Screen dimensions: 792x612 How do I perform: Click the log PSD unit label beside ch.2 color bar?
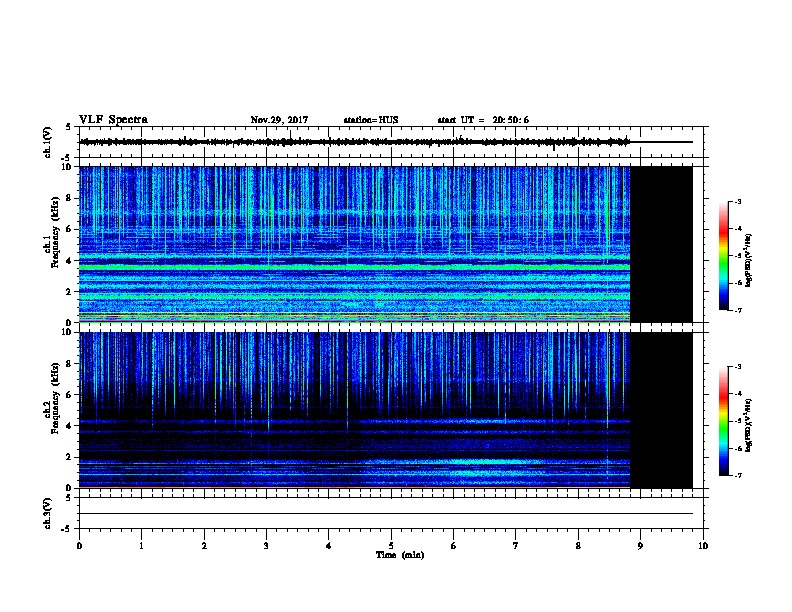(749, 425)
